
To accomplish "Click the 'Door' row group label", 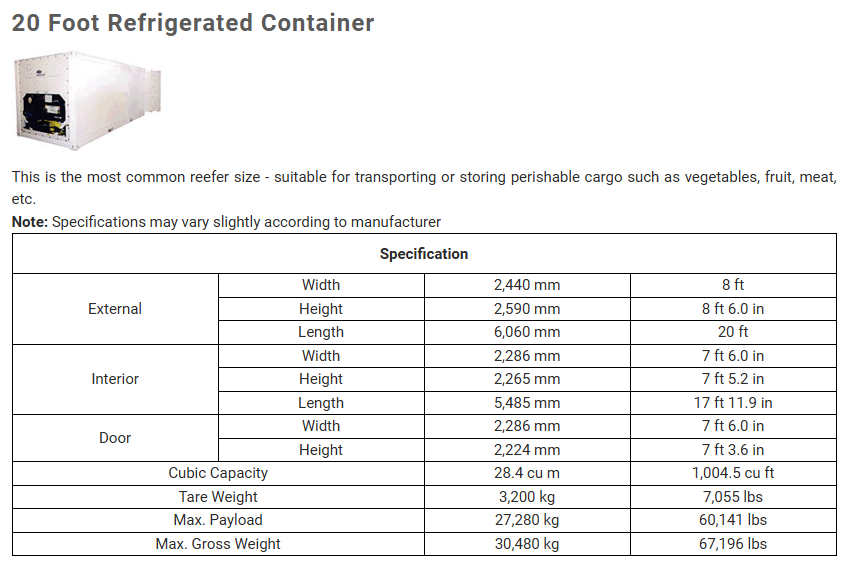I will pos(115,438).
